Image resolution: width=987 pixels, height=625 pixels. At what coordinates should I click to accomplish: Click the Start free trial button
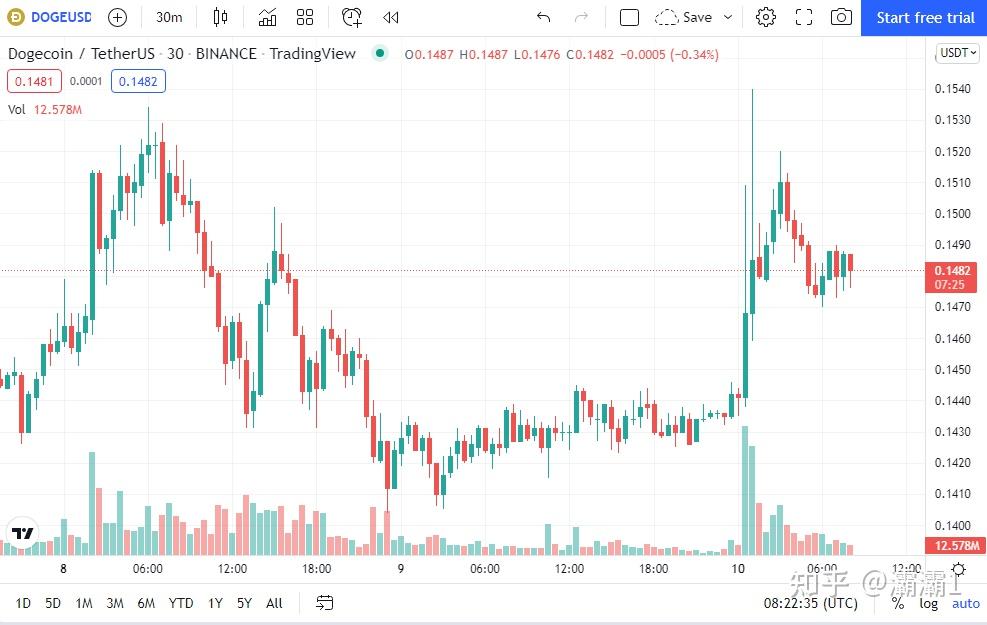(924, 18)
